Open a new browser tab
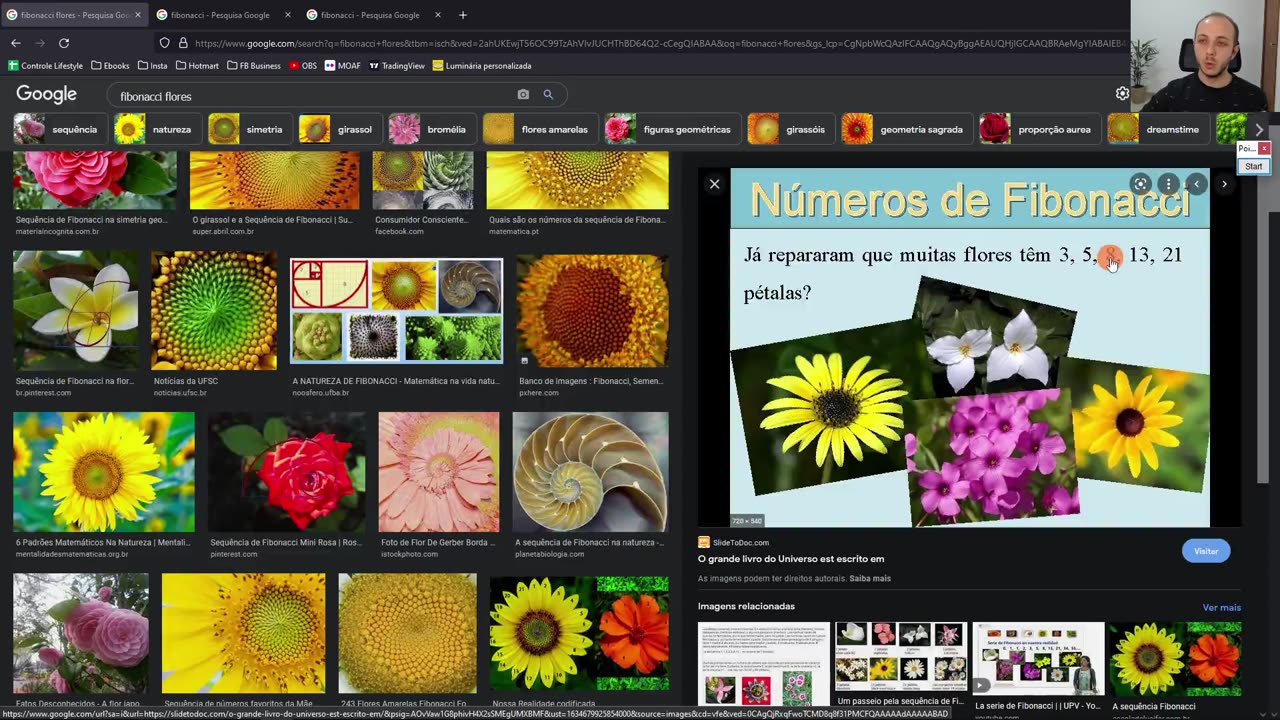This screenshot has height=720, width=1280. click(462, 15)
